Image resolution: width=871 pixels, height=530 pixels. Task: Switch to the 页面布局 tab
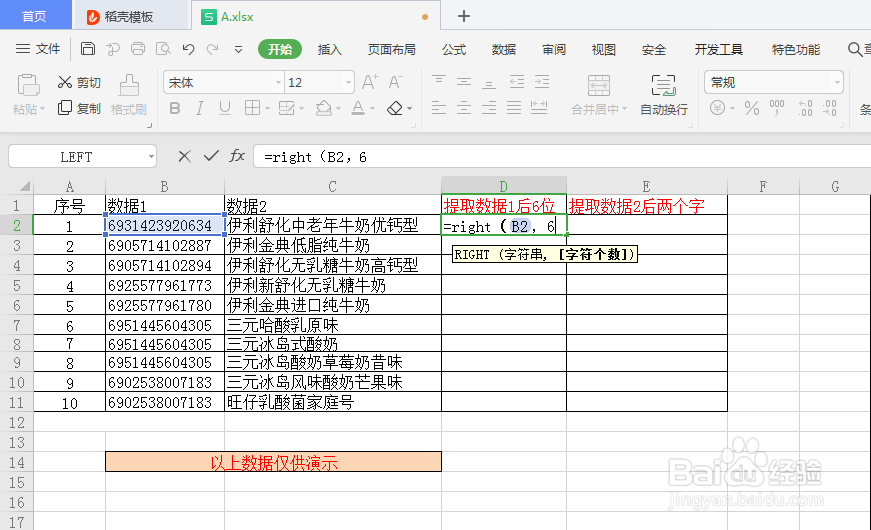pyautogui.click(x=392, y=49)
